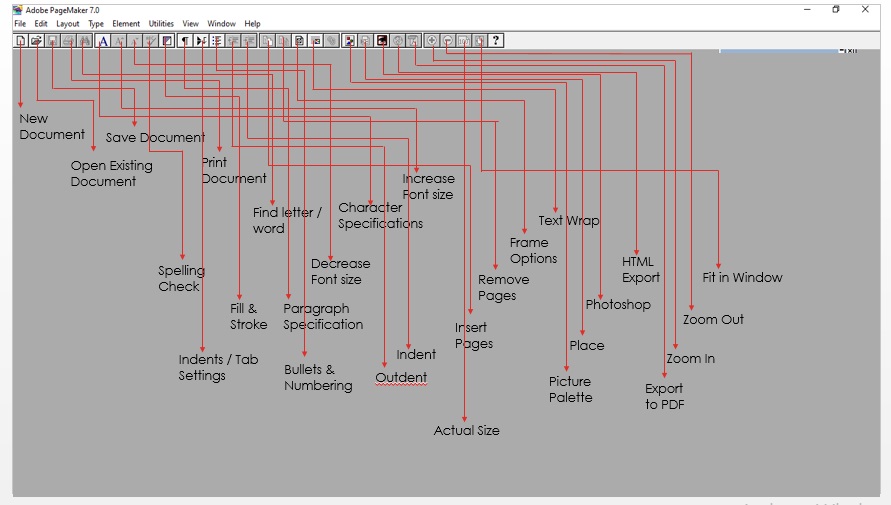This screenshot has width=891, height=505.
Task: Click the Save document toolbar icon
Action: coord(52,41)
